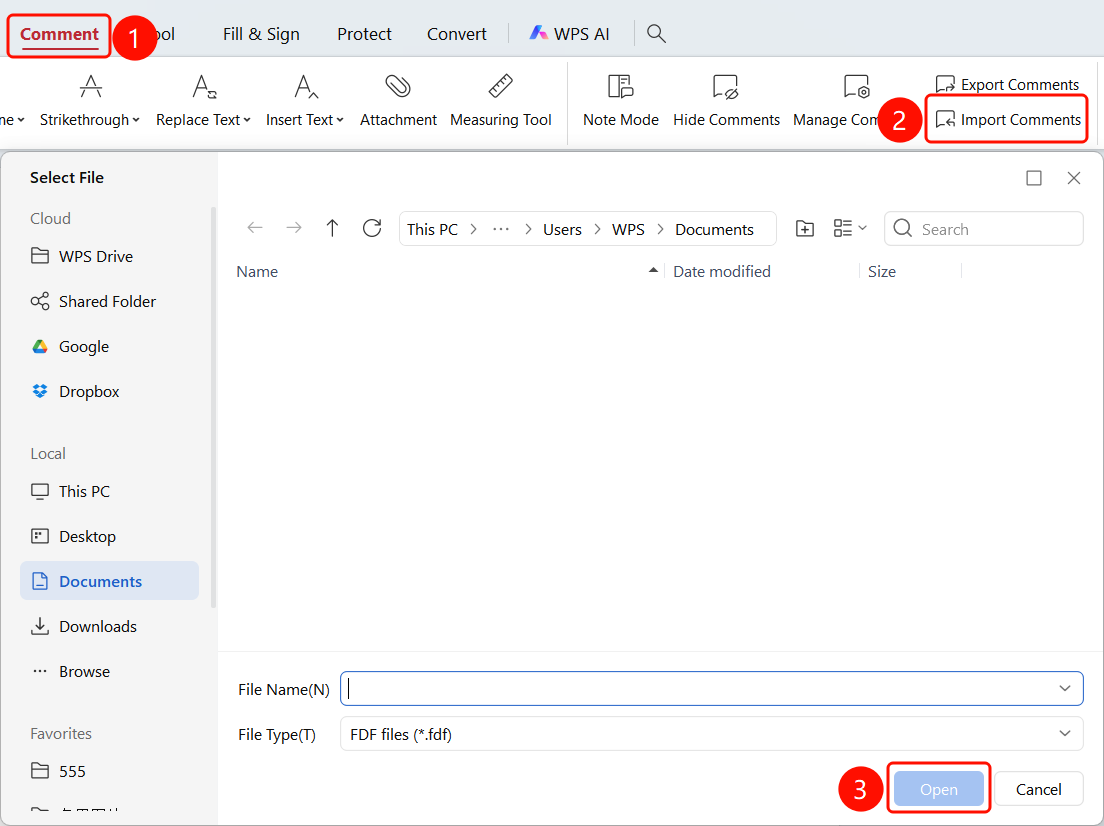1104x826 pixels.
Task: Change the file list view mode
Action: click(x=850, y=228)
